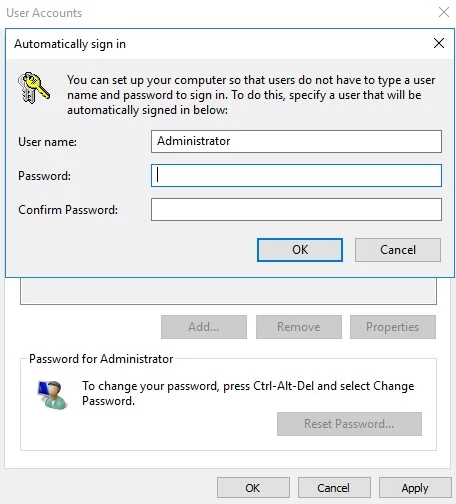
Task: Click the Reset Password... button
Action: point(349,424)
